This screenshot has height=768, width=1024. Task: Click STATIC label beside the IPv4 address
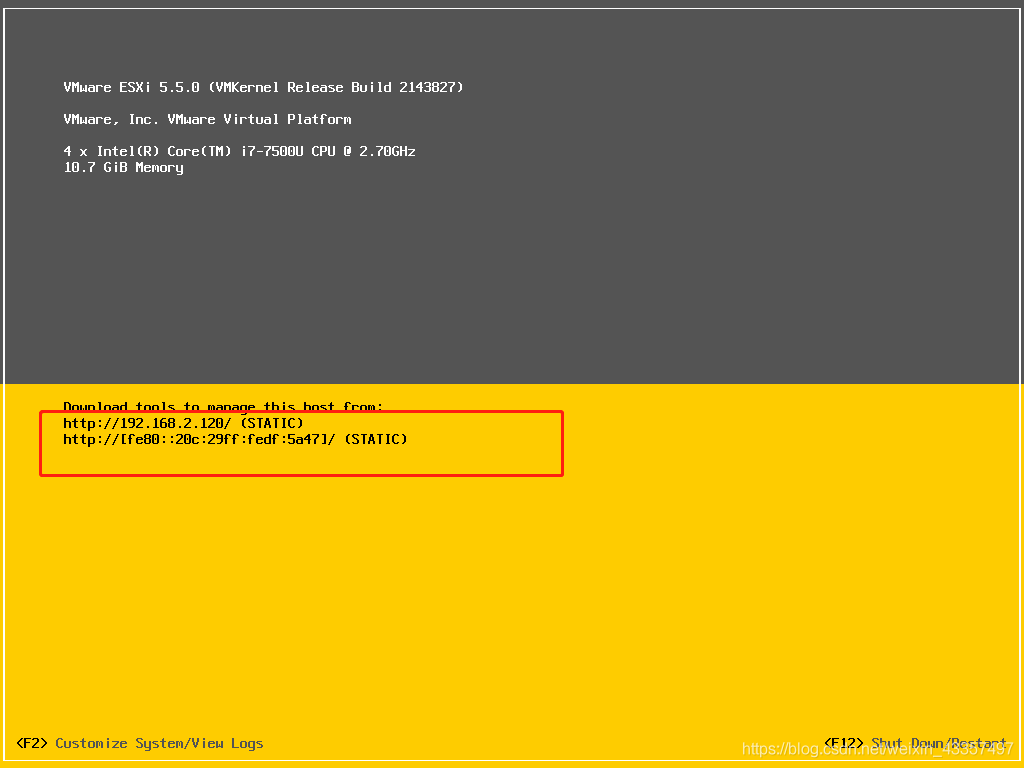coord(271,423)
